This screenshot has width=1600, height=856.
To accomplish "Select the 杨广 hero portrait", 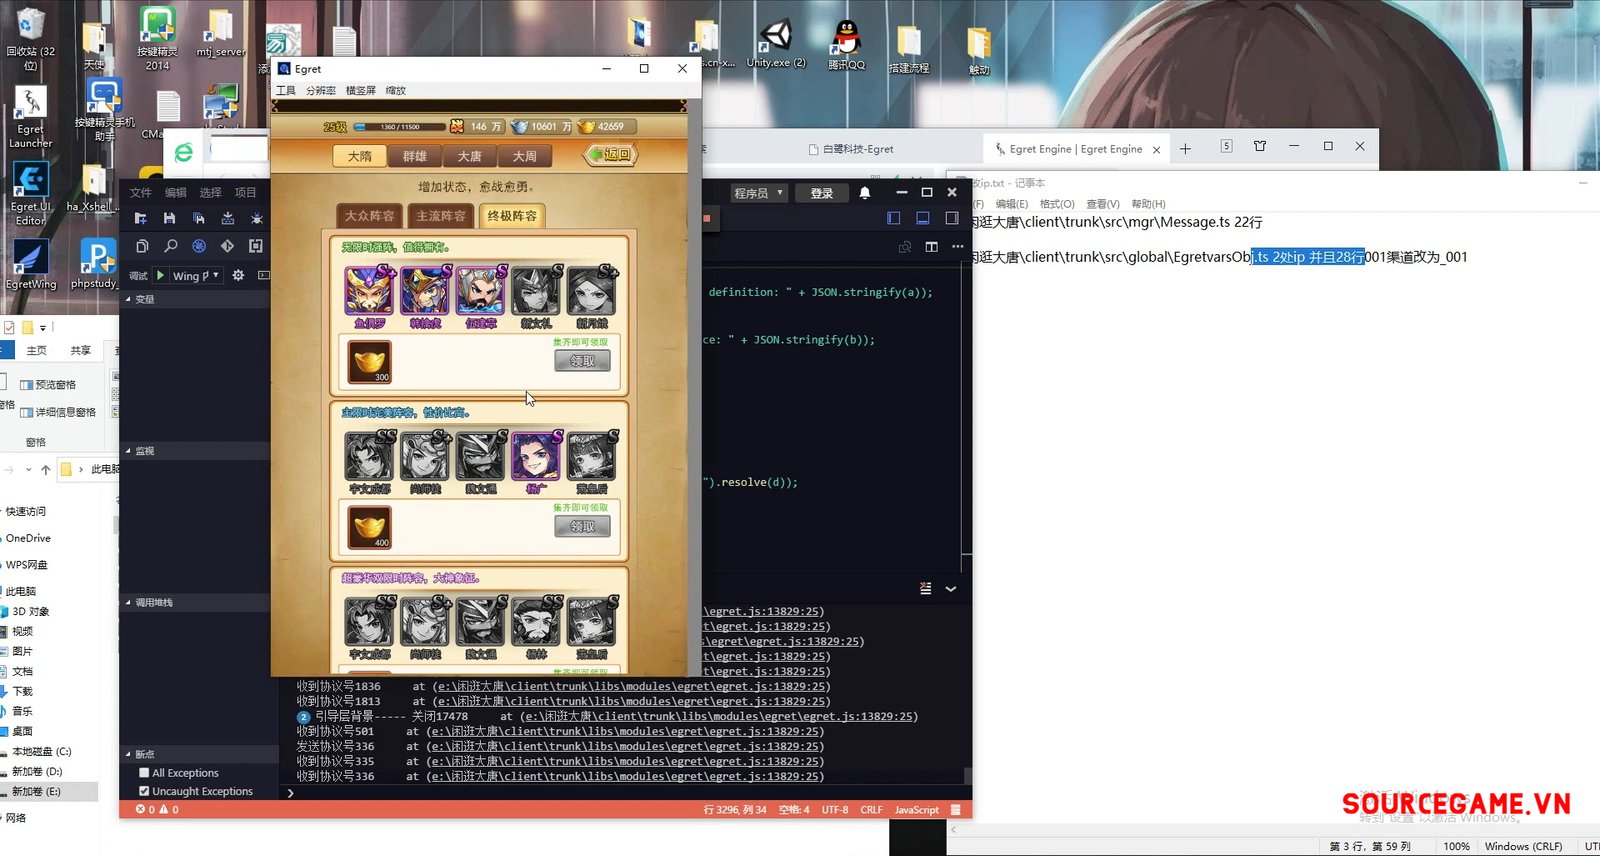I will [x=536, y=456].
